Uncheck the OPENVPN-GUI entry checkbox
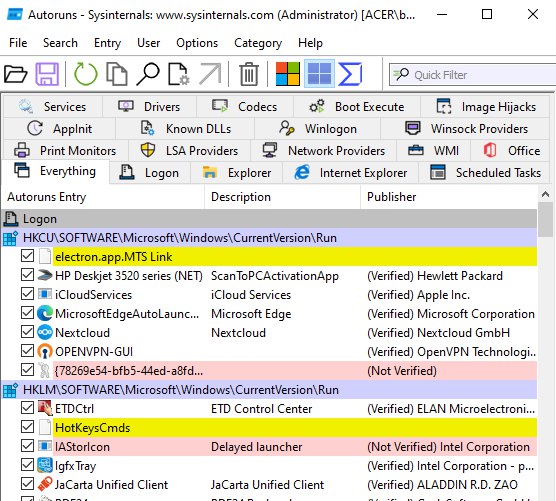556x501 pixels. click(x=27, y=351)
